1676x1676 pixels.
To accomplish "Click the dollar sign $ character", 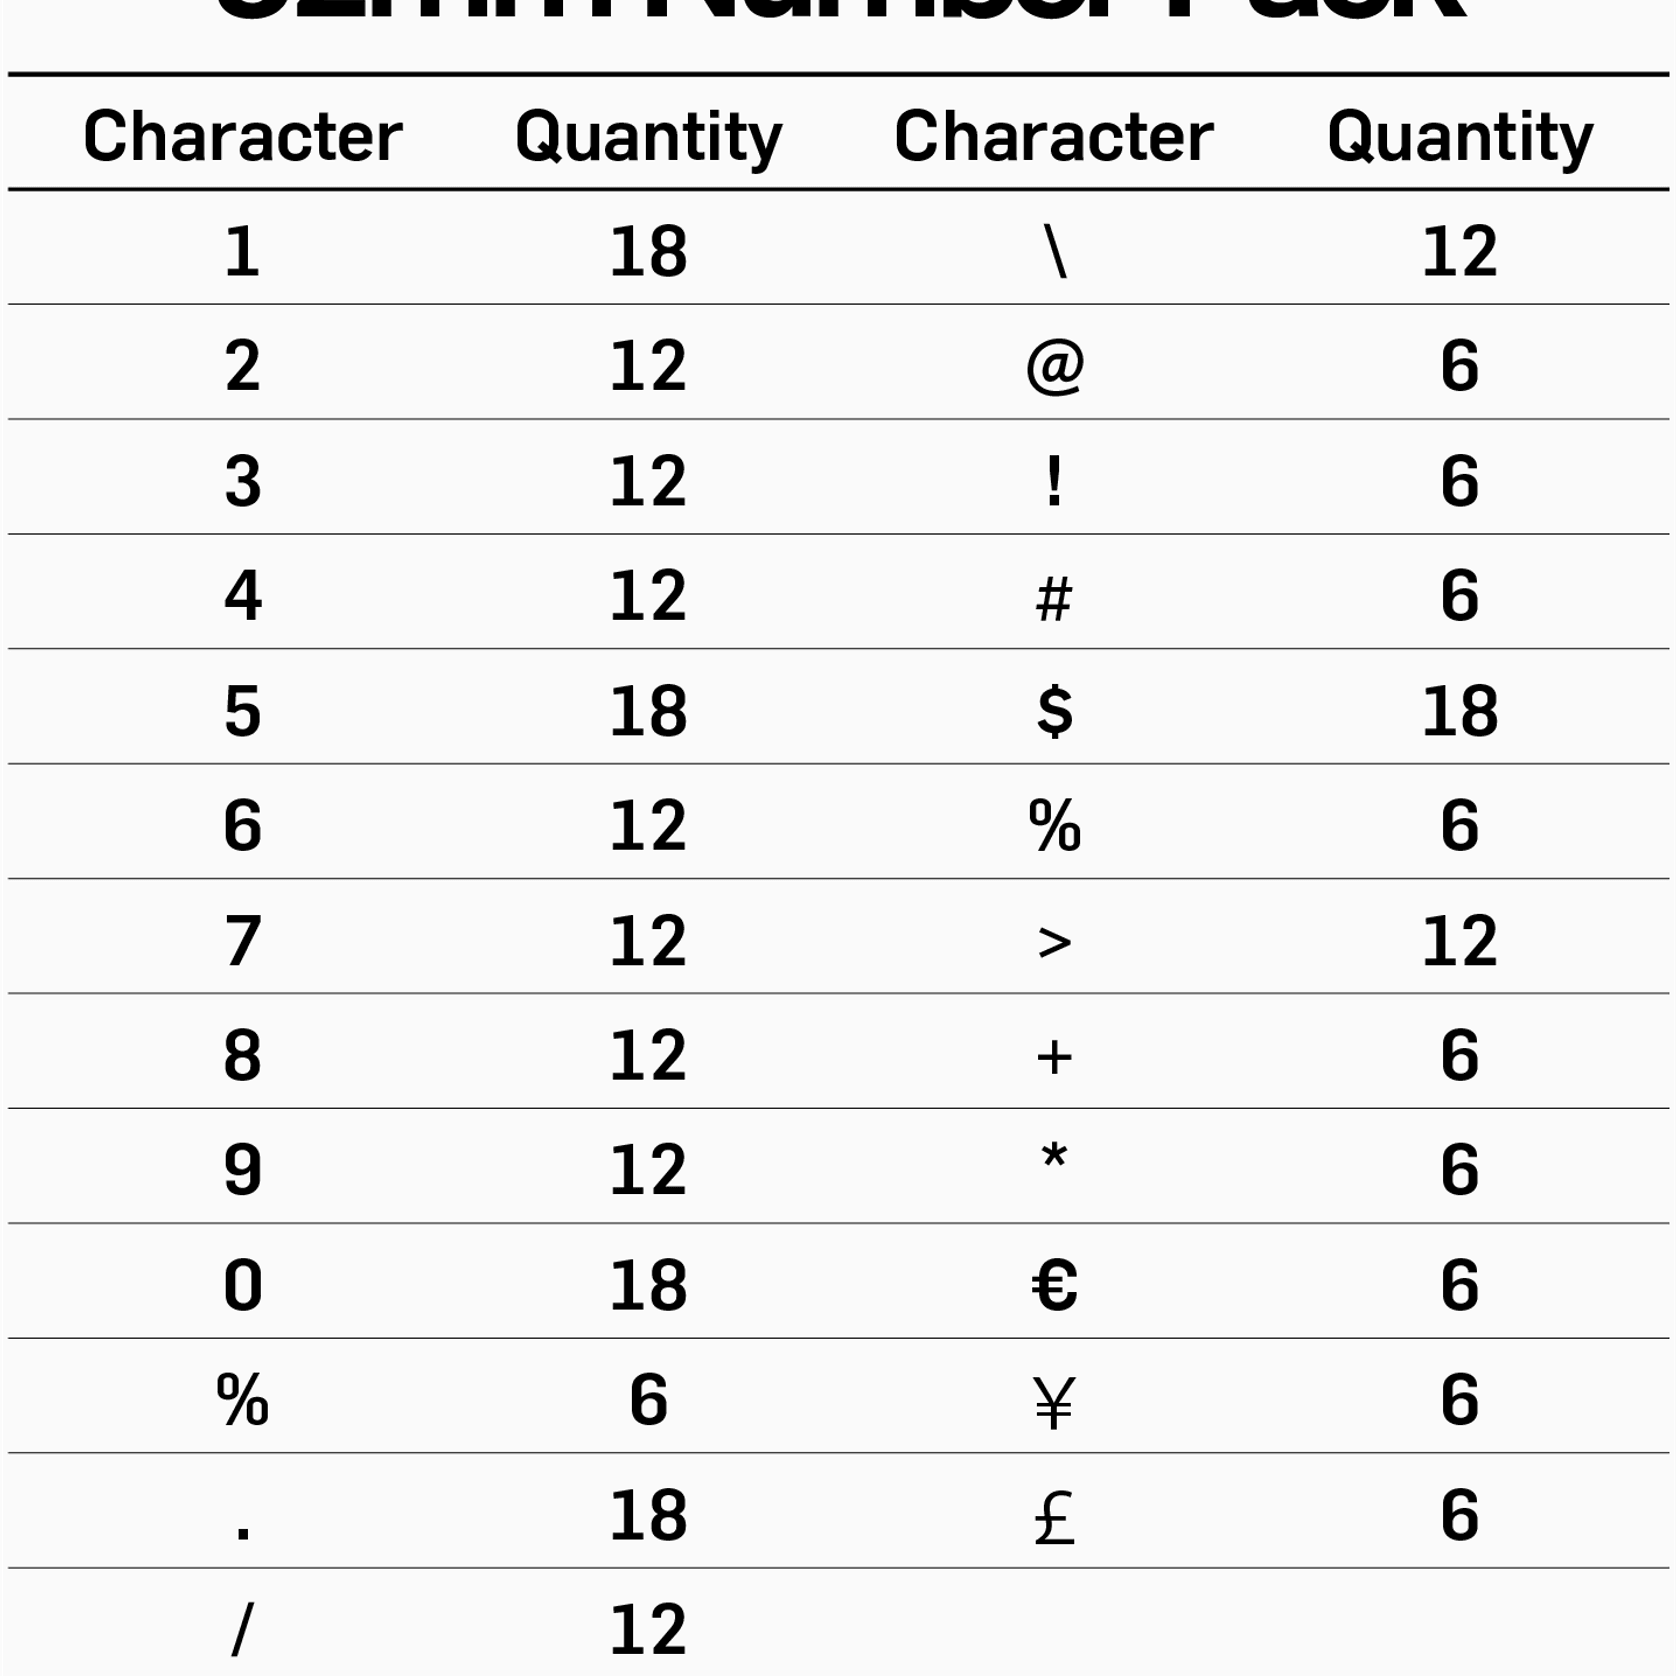I will [x=1054, y=711].
